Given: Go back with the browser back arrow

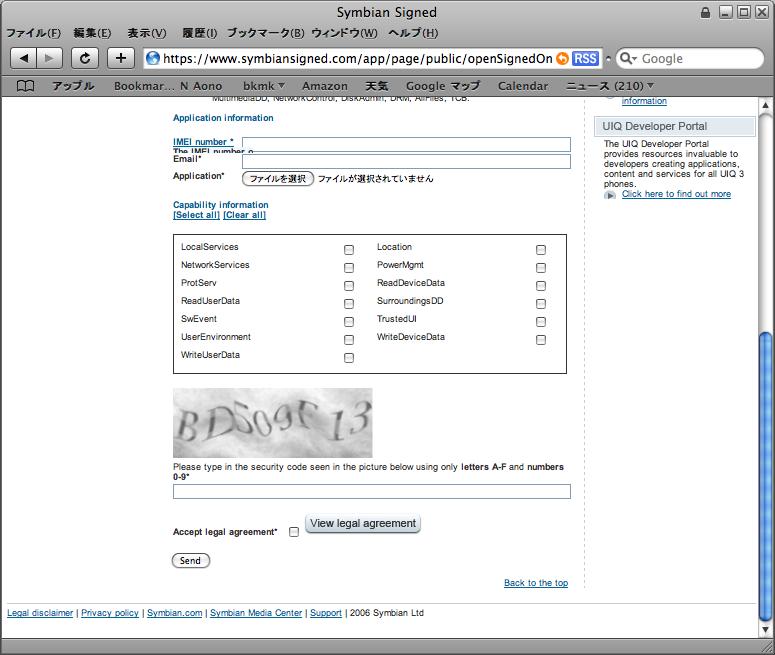Looking at the screenshot, I should [23, 58].
